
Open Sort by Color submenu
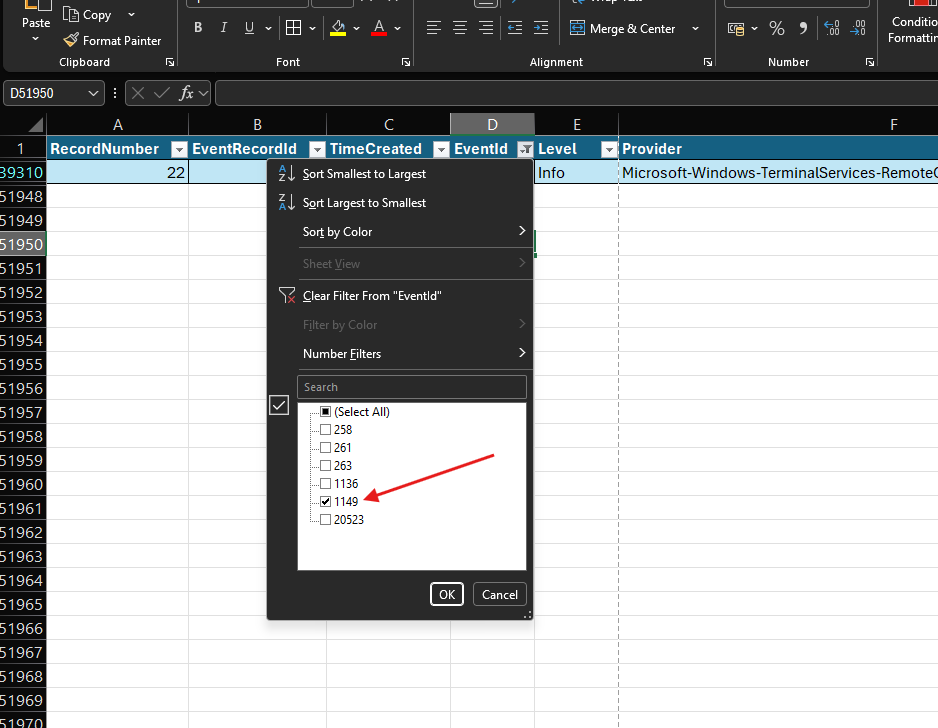pyautogui.click(x=400, y=232)
